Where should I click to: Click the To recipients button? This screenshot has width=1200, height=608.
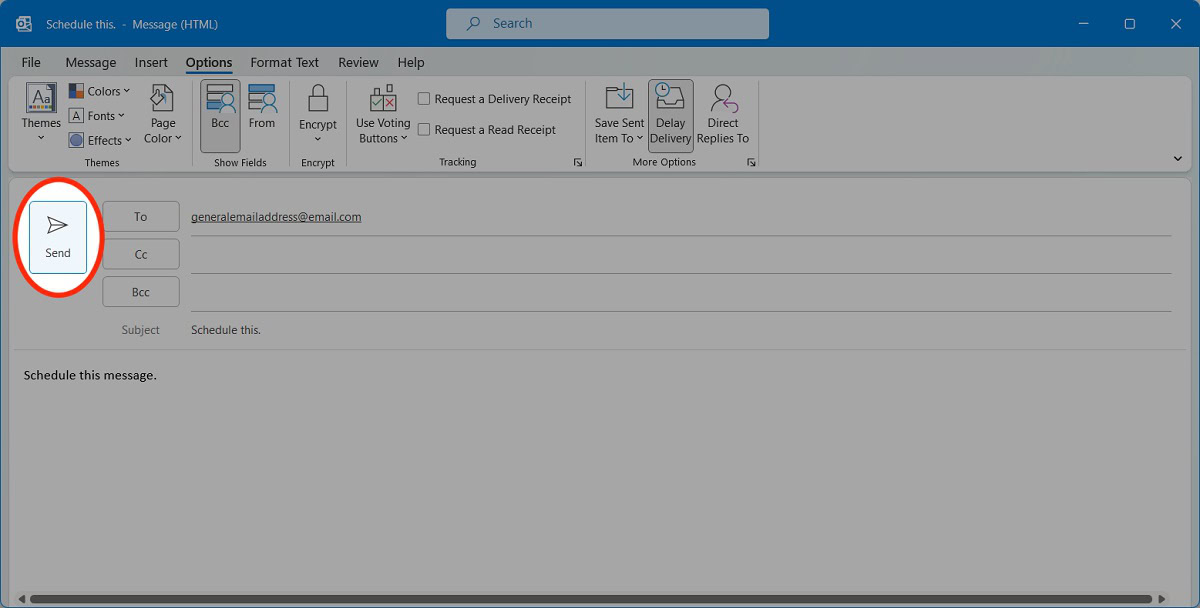coord(141,217)
